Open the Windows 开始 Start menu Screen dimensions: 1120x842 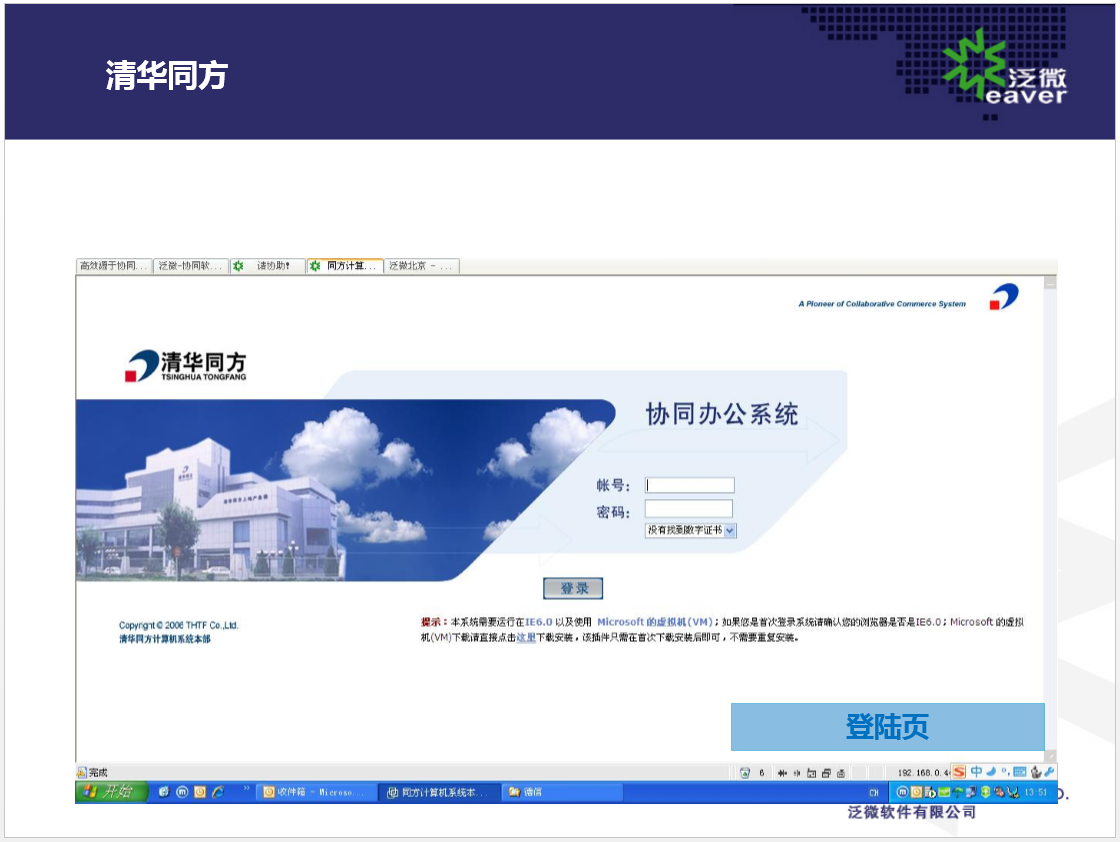pos(111,791)
